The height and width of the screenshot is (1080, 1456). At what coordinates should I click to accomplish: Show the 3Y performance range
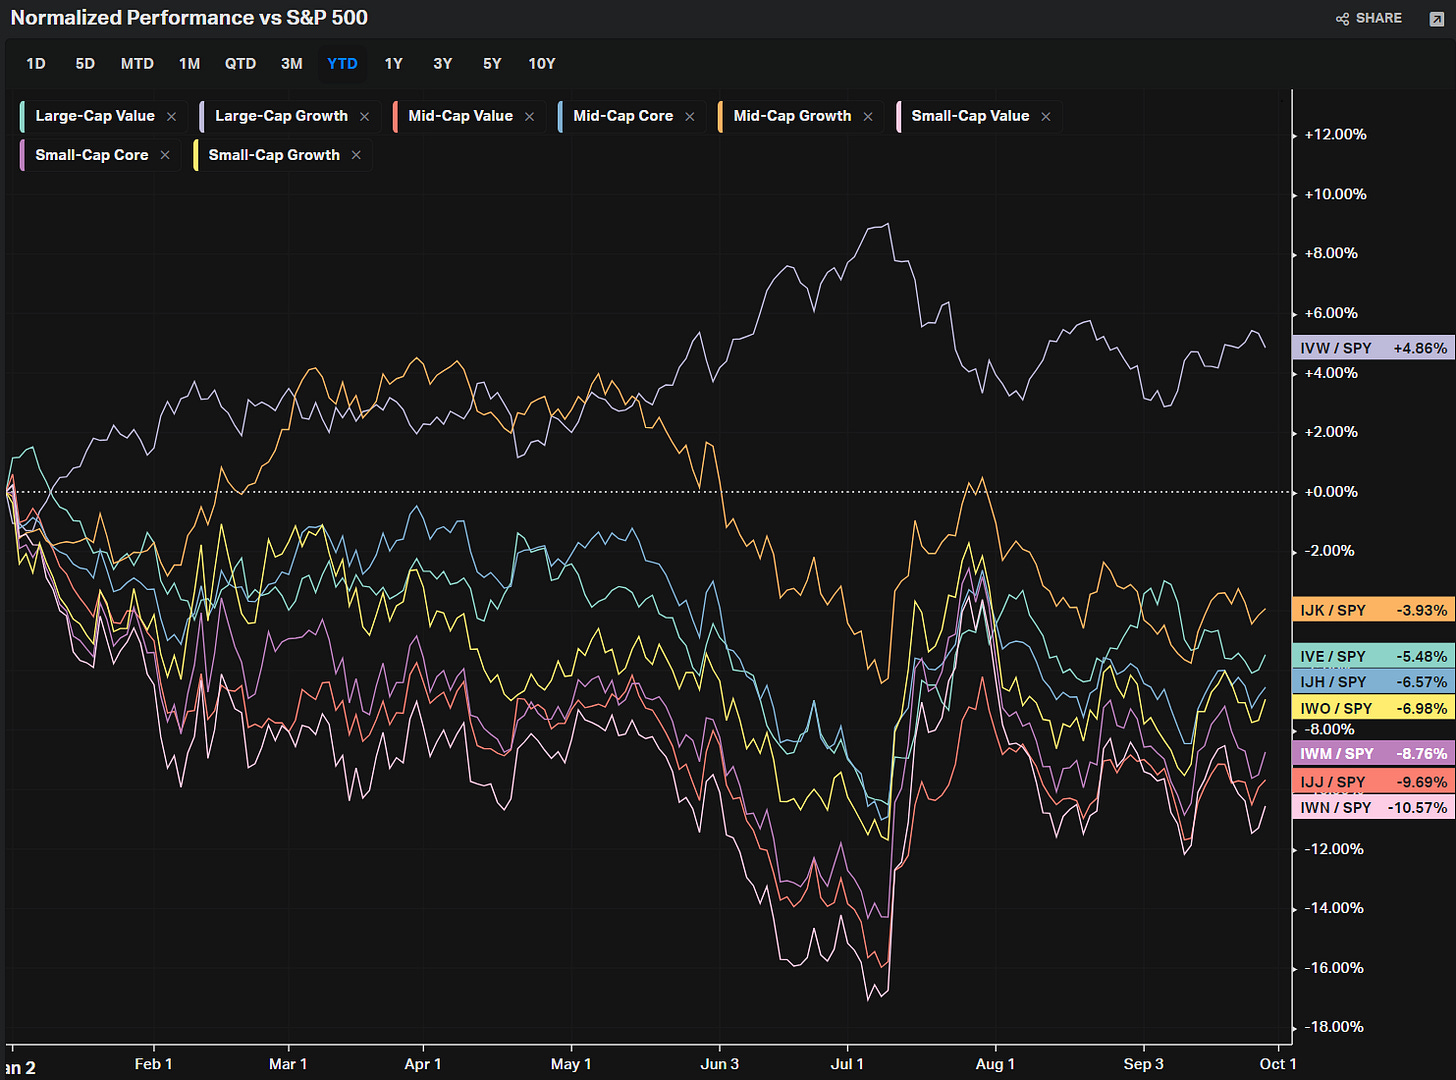443,64
